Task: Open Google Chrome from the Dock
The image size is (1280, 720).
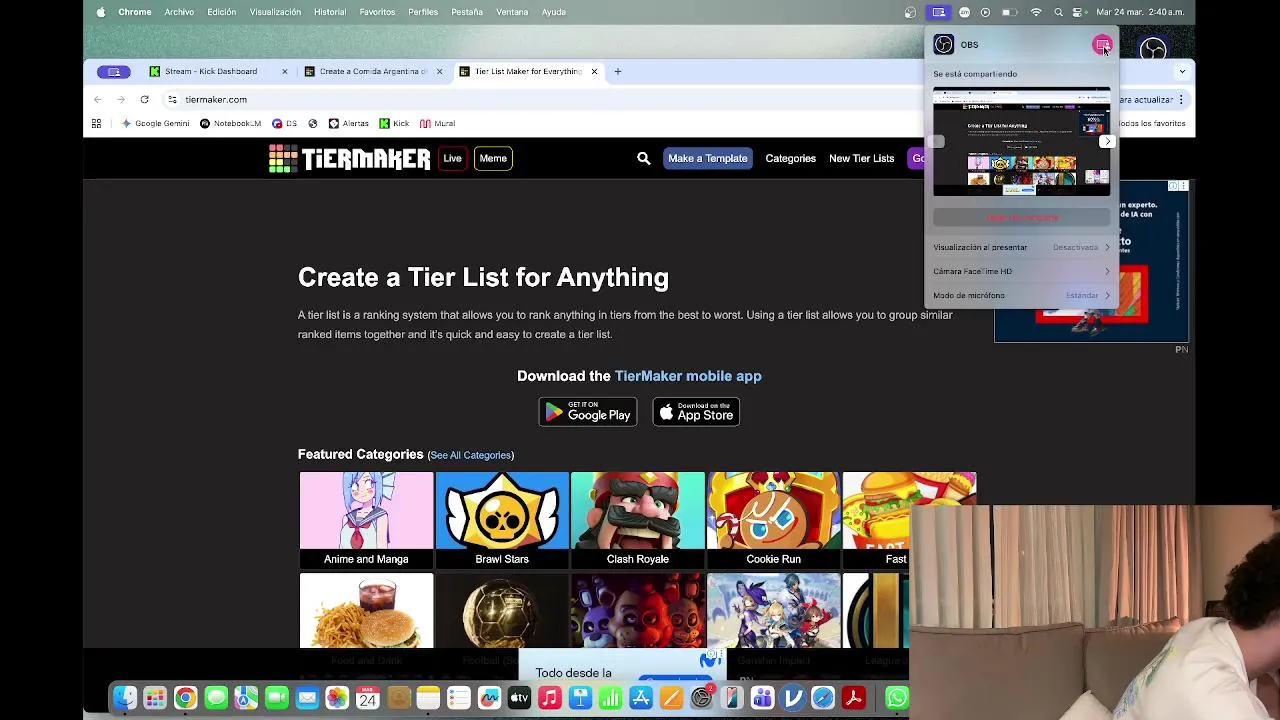Action: click(x=185, y=698)
